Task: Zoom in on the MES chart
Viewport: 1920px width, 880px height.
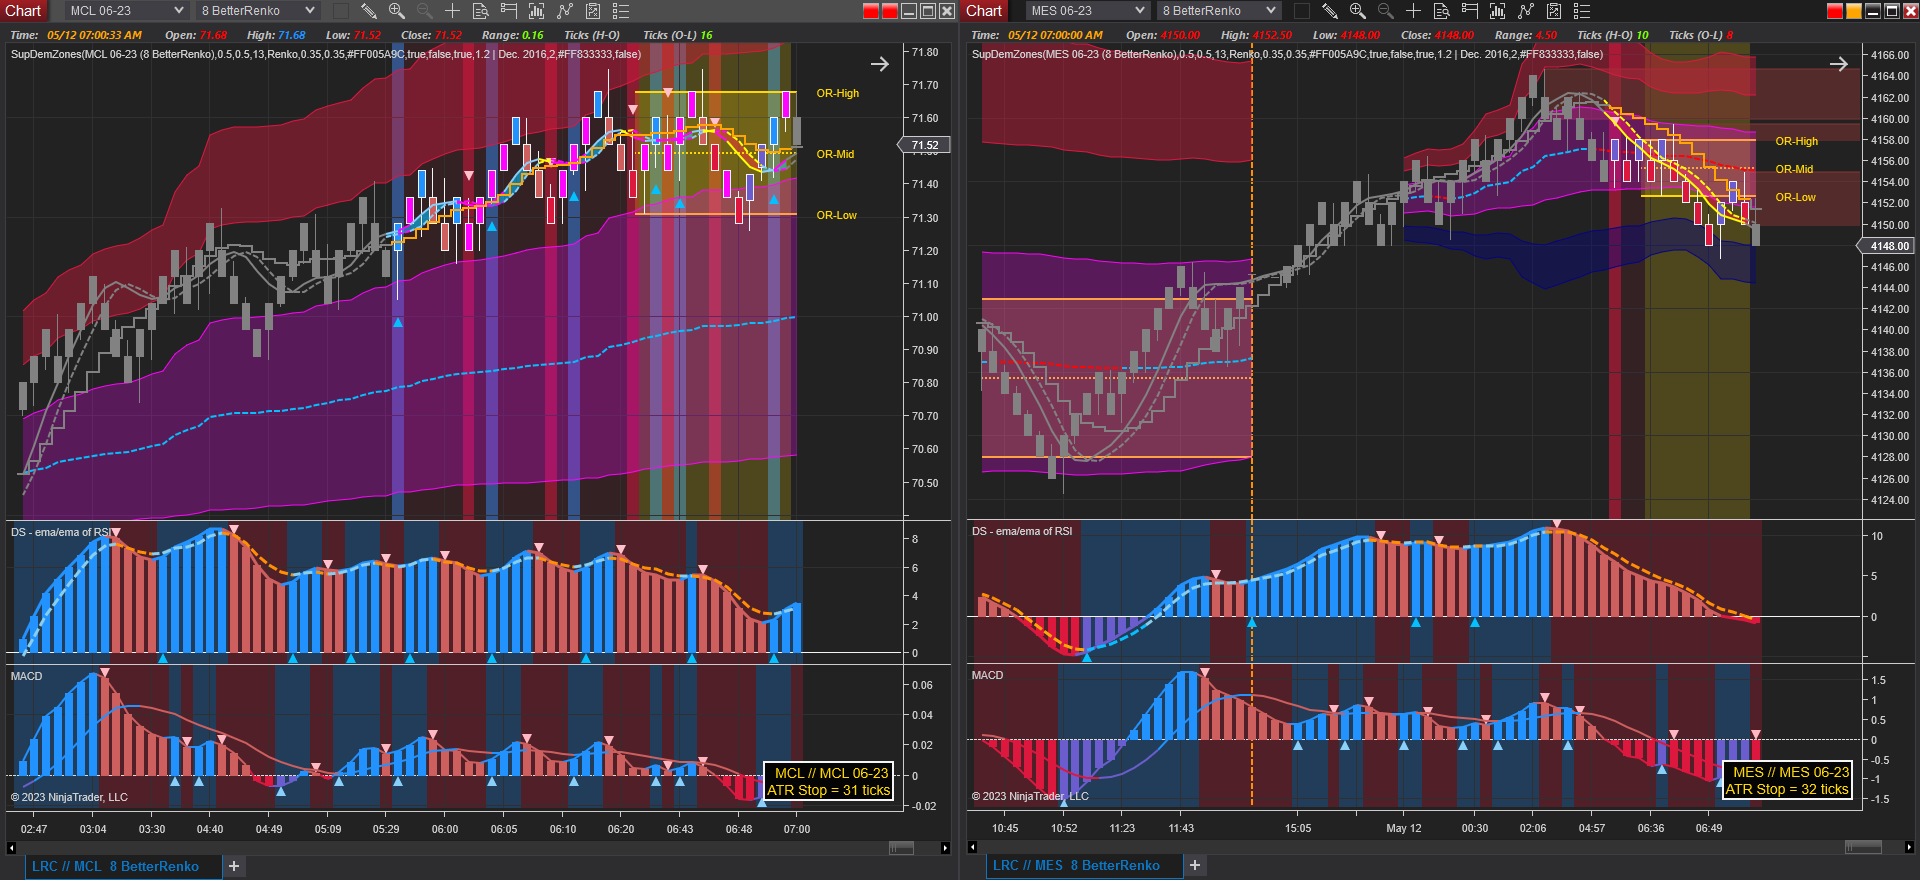Action: click(x=1358, y=11)
